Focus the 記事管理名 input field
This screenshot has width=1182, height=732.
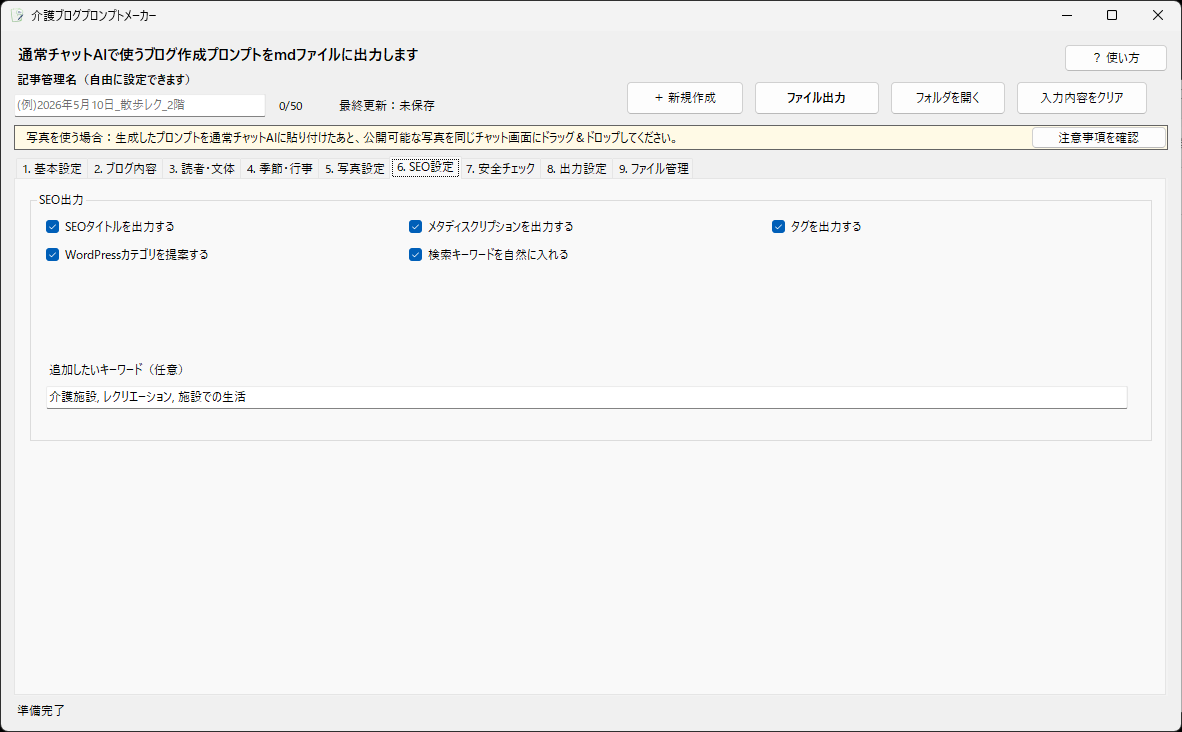click(x=140, y=106)
